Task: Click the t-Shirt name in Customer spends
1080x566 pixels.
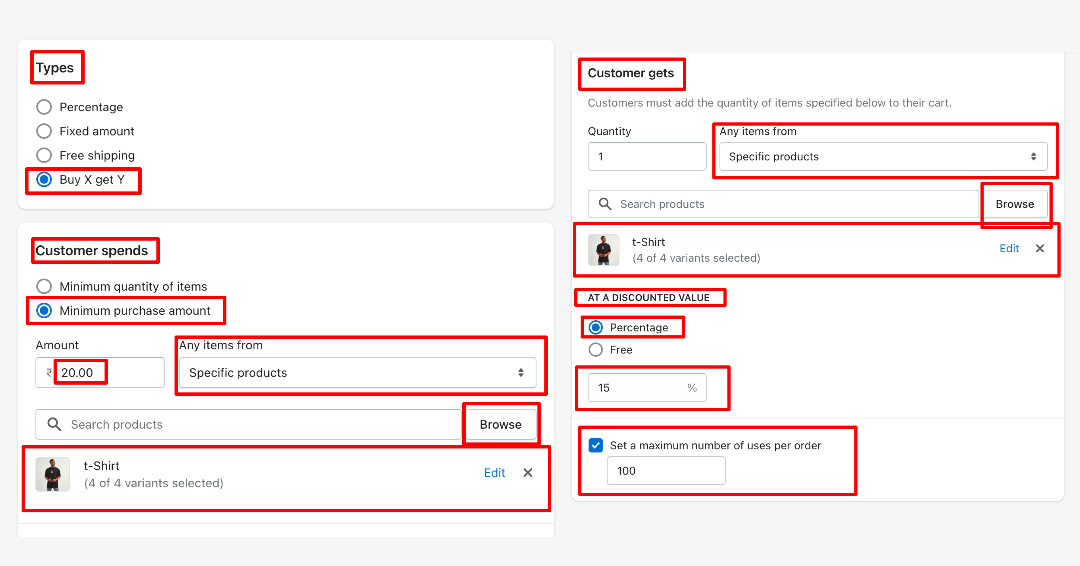Action: point(102,466)
